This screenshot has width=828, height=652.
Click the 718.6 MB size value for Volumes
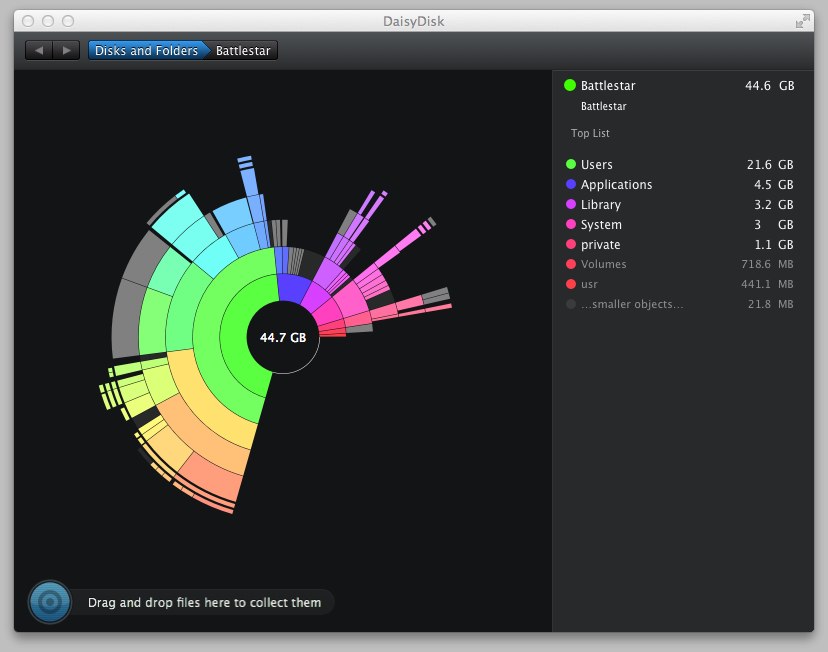click(767, 264)
